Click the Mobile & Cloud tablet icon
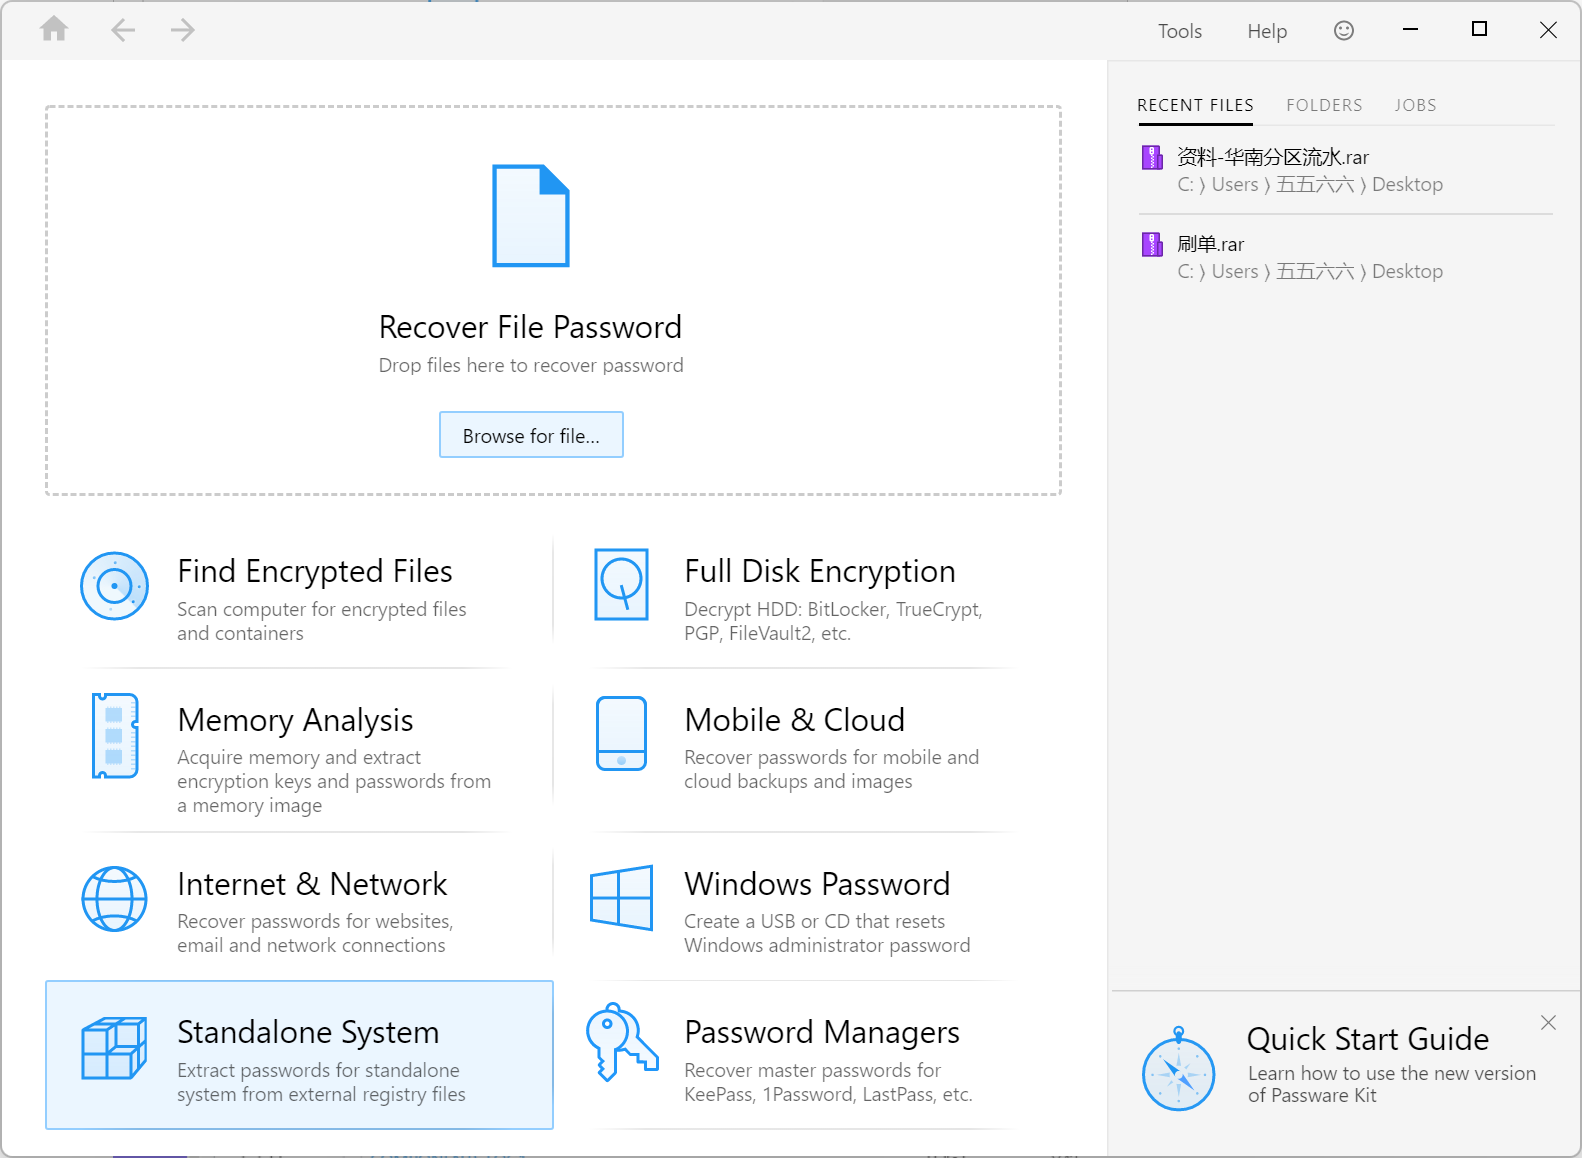Viewport: 1582px width, 1158px height. pyautogui.click(x=622, y=733)
